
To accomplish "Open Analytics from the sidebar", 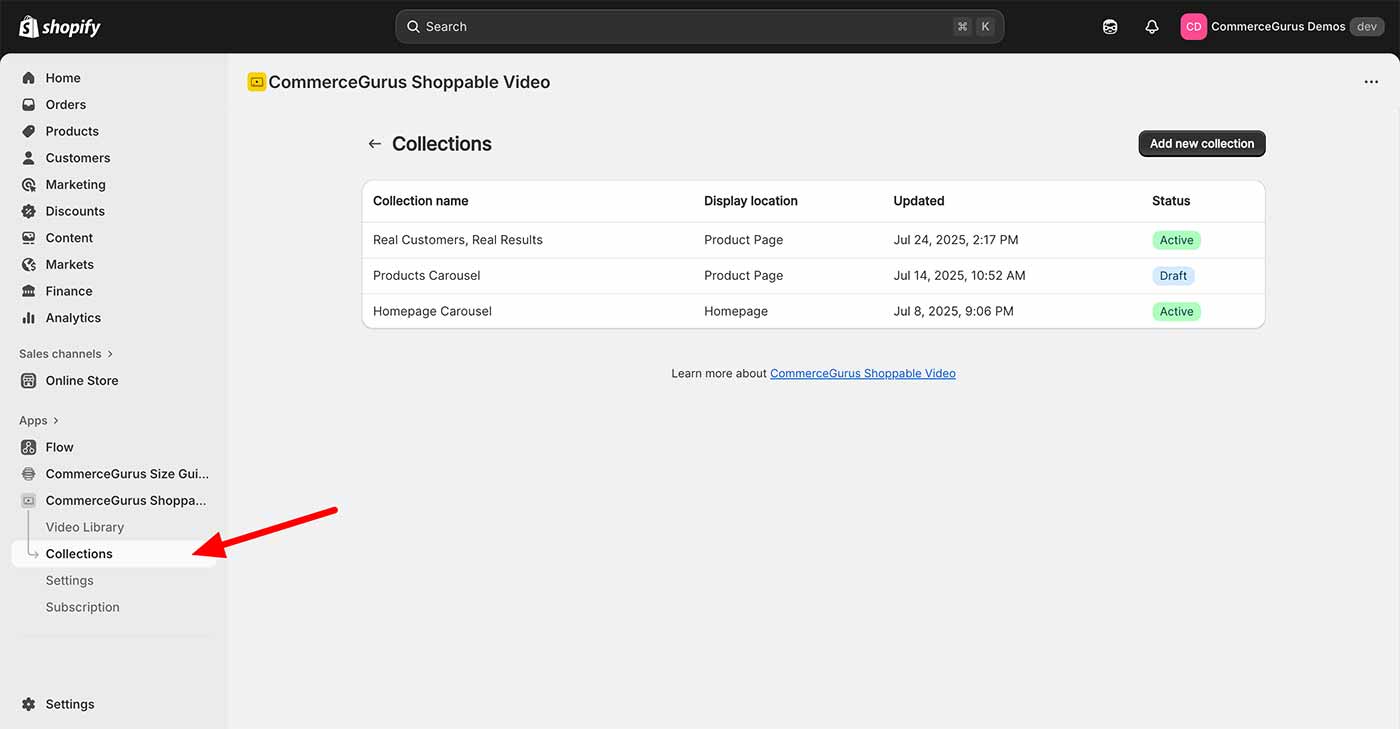I will [x=73, y=317].
